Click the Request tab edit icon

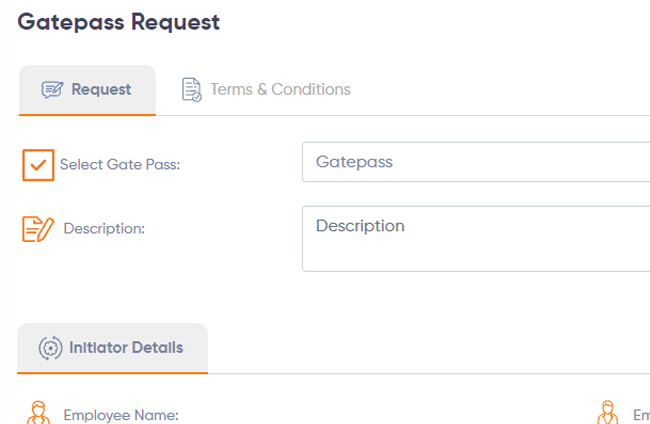click(x=52, y=90)
